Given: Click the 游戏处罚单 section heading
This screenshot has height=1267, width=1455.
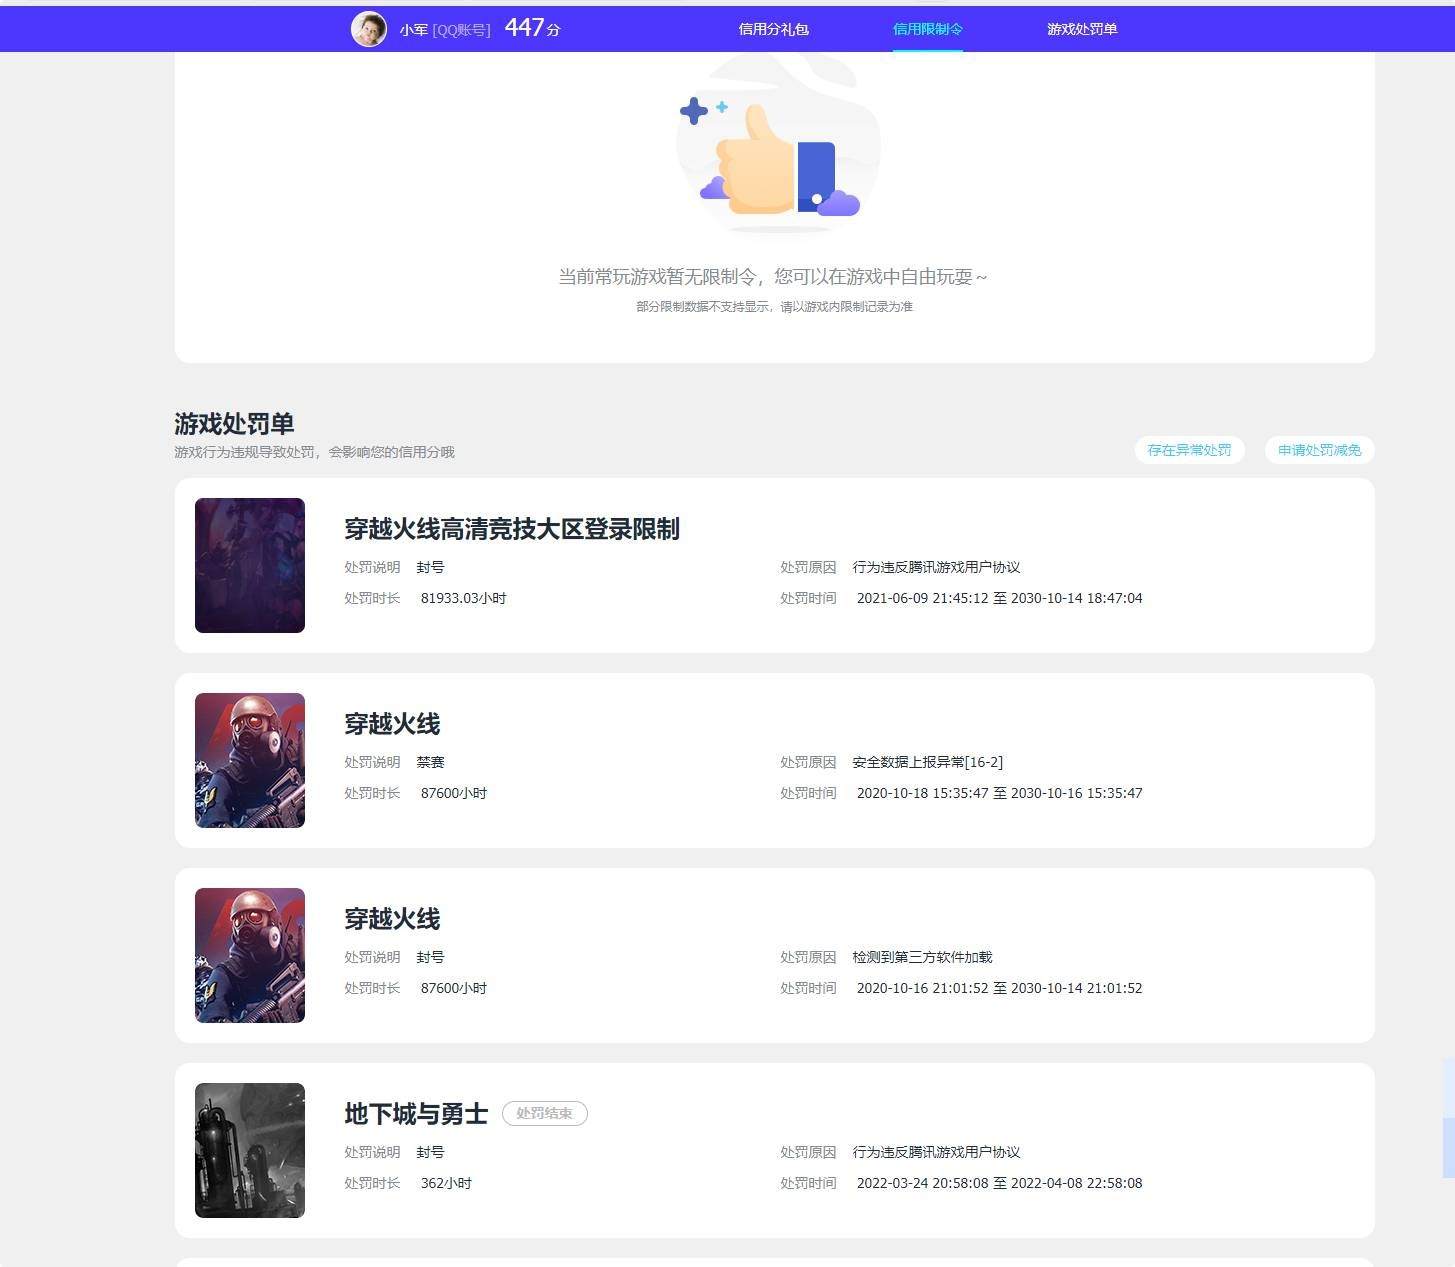Looking at the screenshot, I should (234, 424).
